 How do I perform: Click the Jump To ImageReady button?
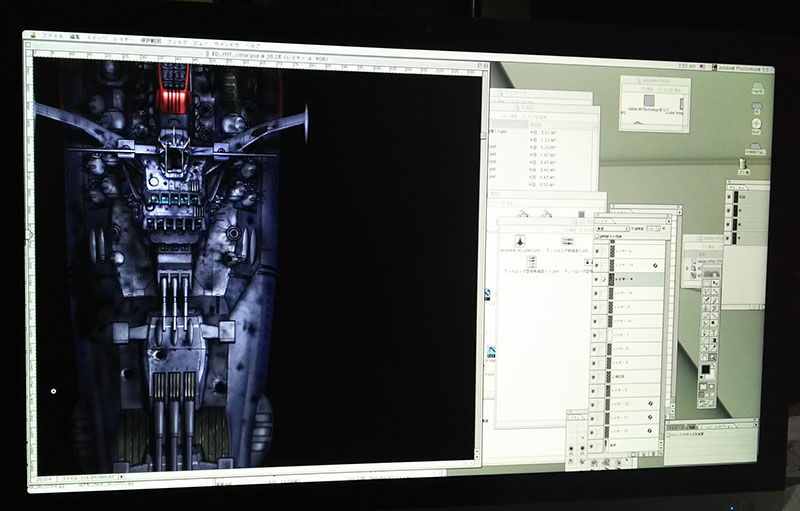pyautogui.click(x=707, y=403)
